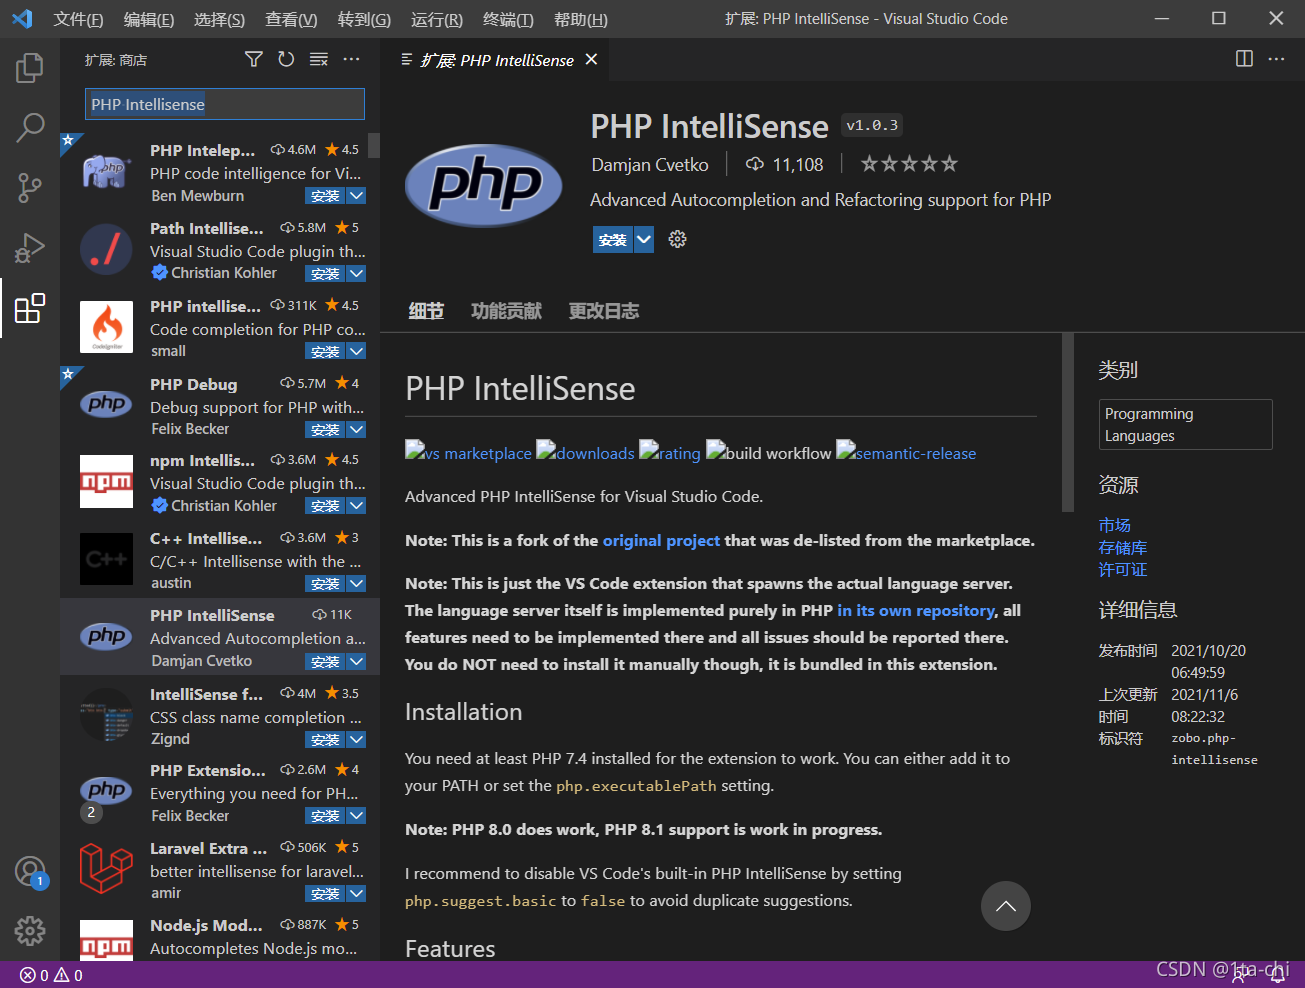
Task: Expand install dropdown for Path Intellisense
Action: coord(356,274)
